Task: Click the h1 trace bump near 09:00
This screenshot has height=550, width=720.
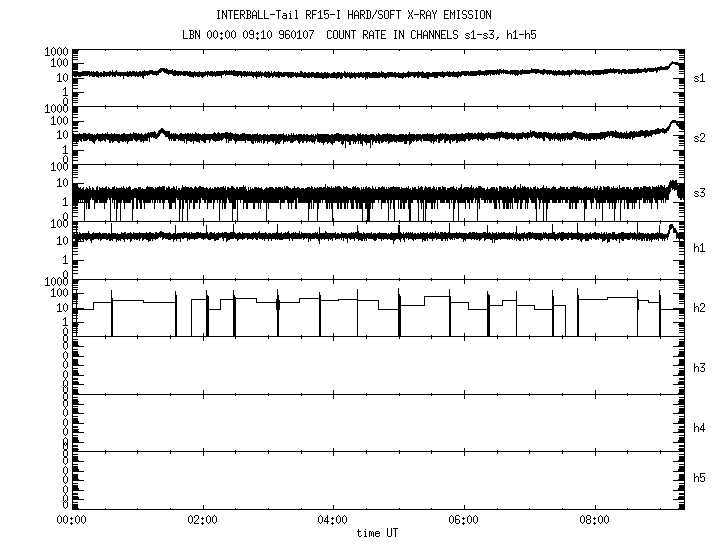Action: [x=672, y=229]
